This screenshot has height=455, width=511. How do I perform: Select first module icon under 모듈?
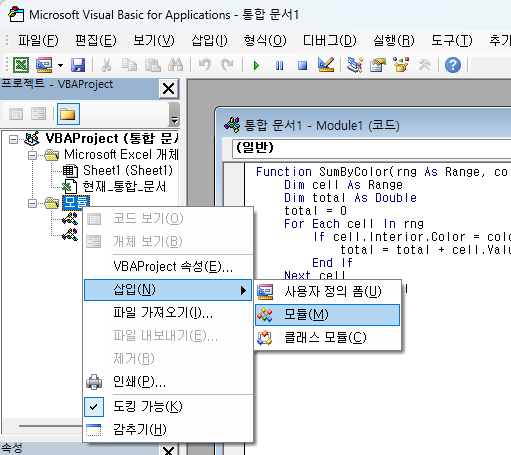70,219
